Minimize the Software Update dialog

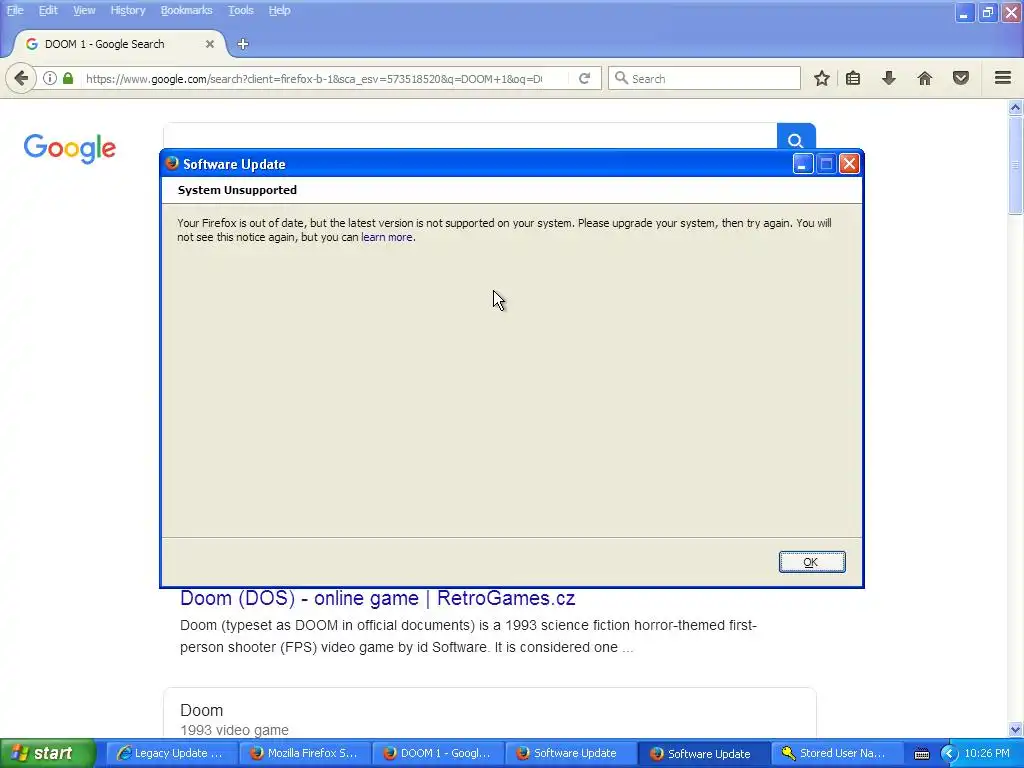(803, 164)
